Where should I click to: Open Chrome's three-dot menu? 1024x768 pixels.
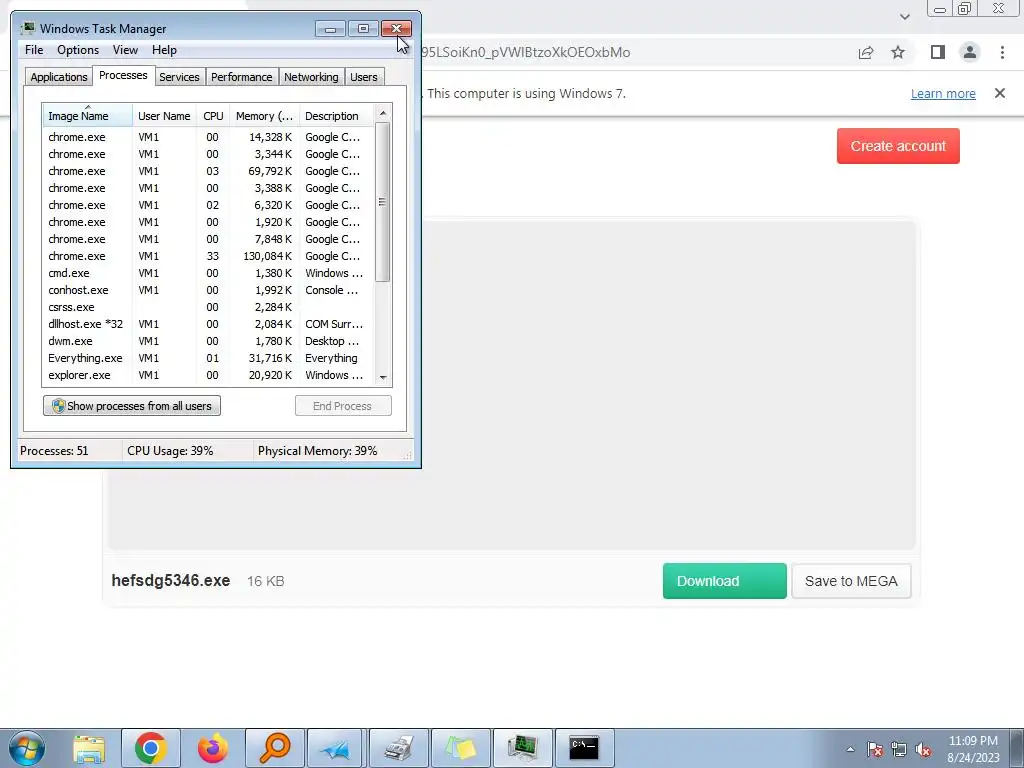1002,52
